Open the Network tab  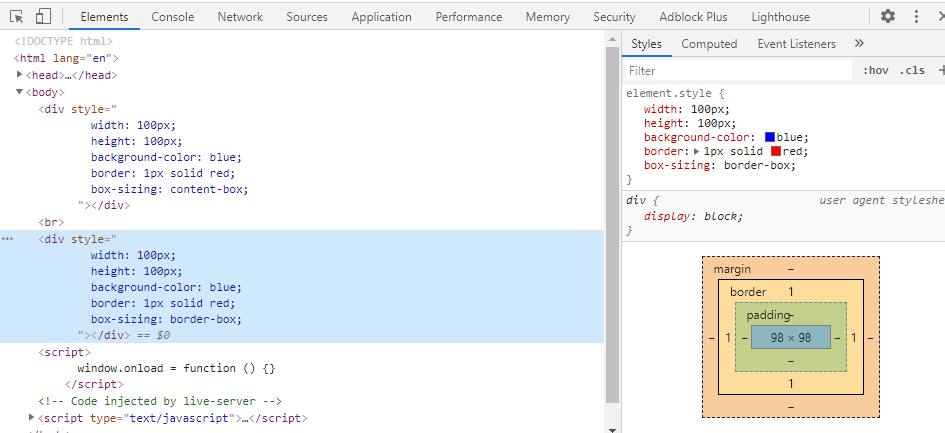[240, 17]
